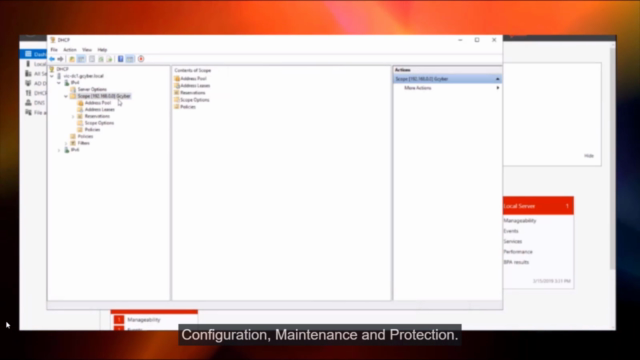Click the blue Help toolbar icon
The height and width of the screenshot is (360, 640).
120,59
